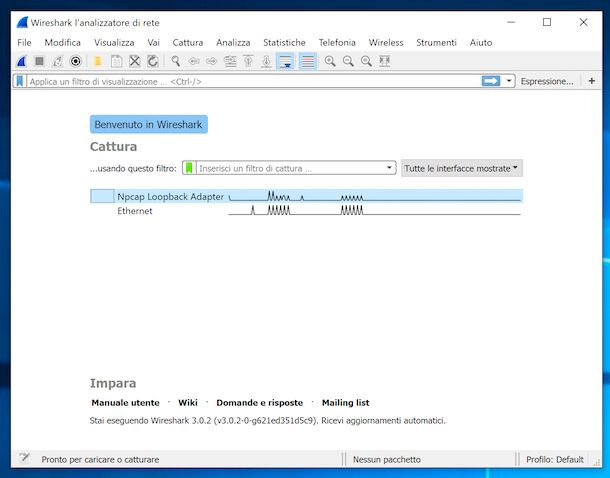Image resolution: width=610 pixels, height=478 pixels.
Task: Reset text to normal size icon
Action: pos(366,61)
